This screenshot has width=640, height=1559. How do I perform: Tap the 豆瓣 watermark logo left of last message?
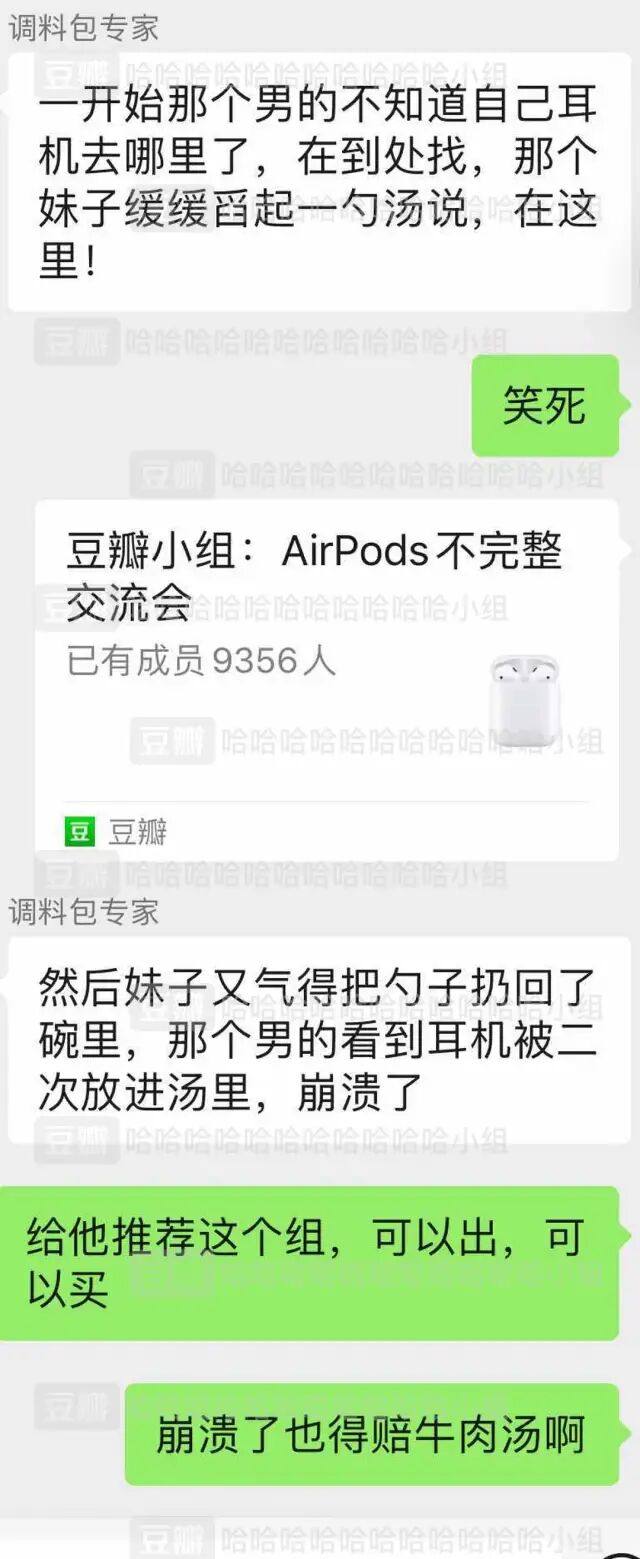tap(77, 1407)
